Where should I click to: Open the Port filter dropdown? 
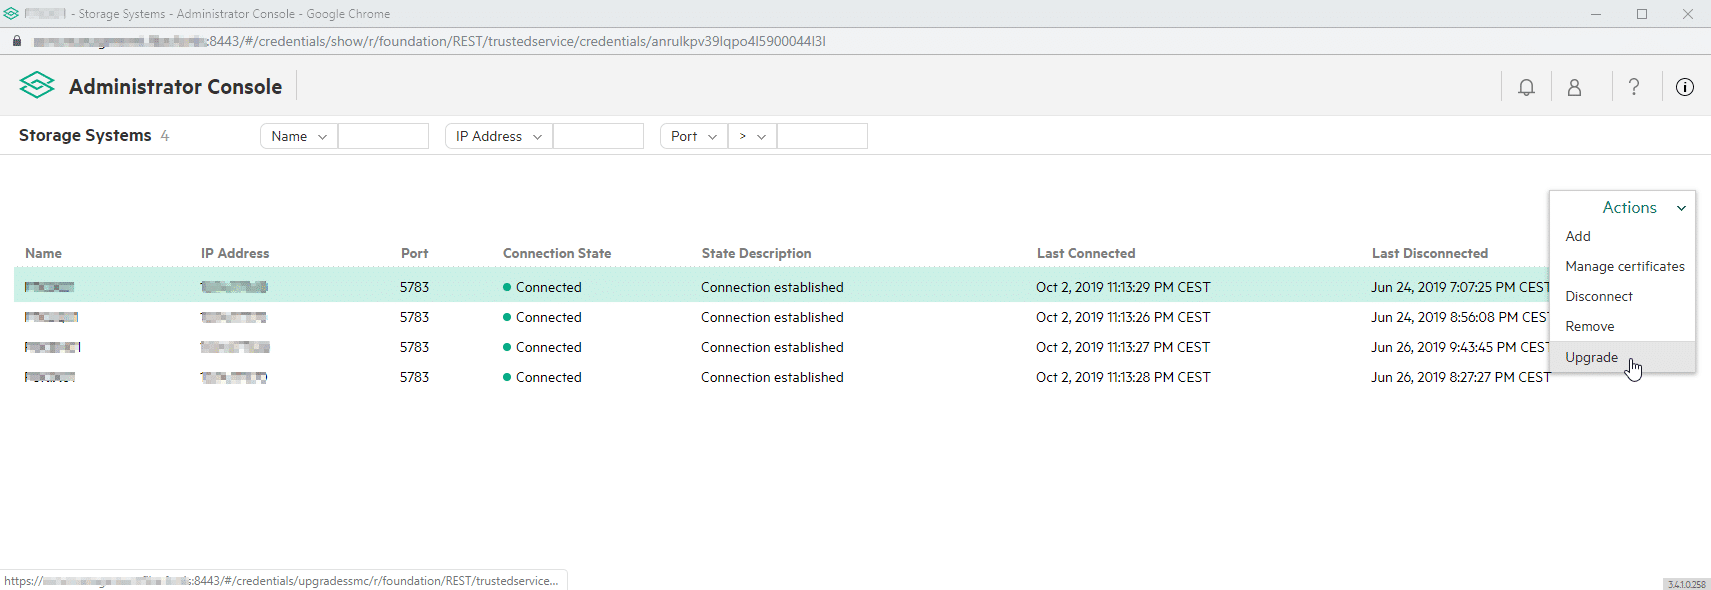(x=694, y=136)
